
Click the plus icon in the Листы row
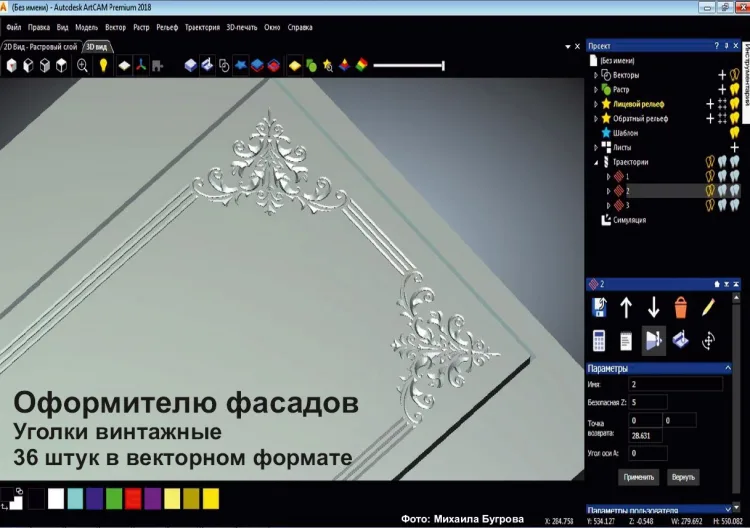point(734,148)
